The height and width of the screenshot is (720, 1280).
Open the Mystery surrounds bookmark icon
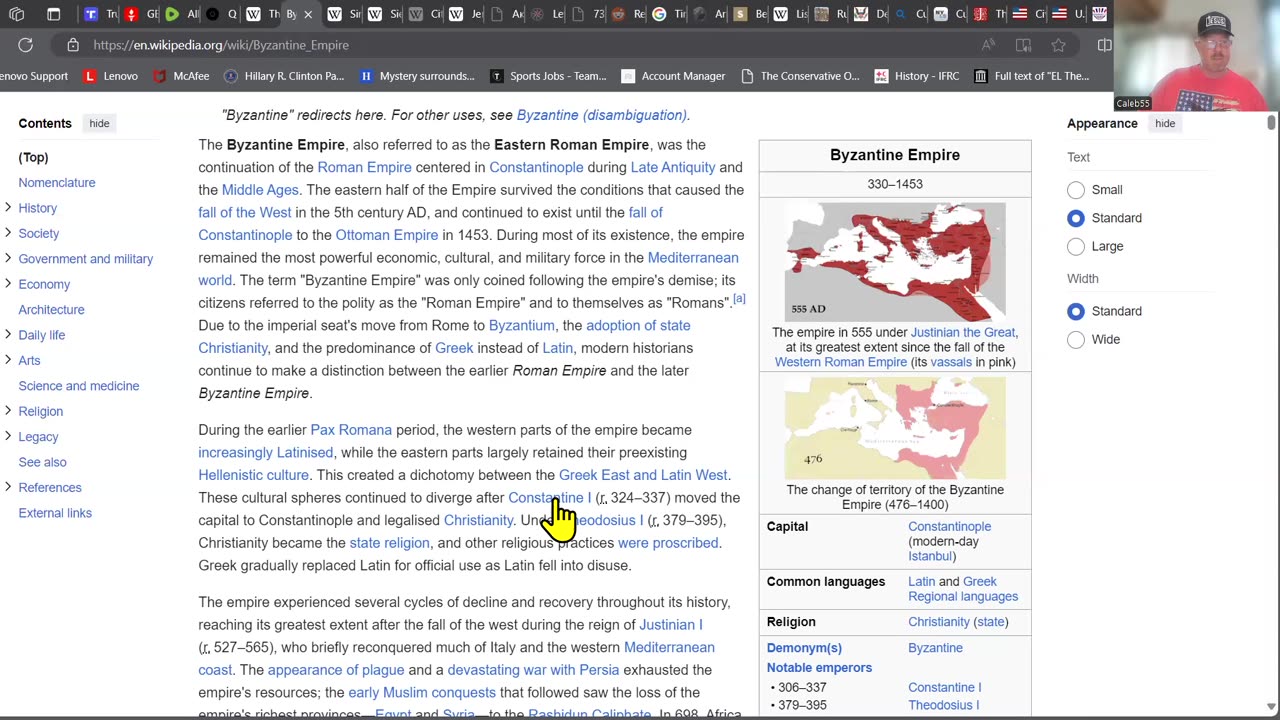(x=366, y=76)
